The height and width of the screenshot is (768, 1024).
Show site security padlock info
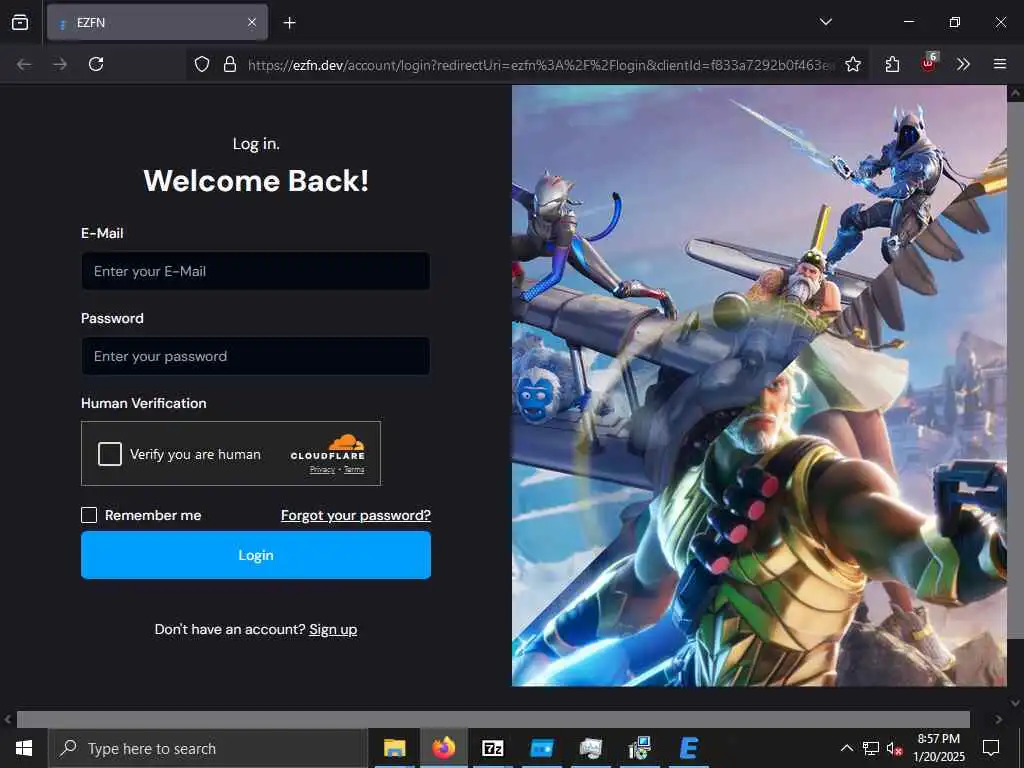tap(230, 64)
